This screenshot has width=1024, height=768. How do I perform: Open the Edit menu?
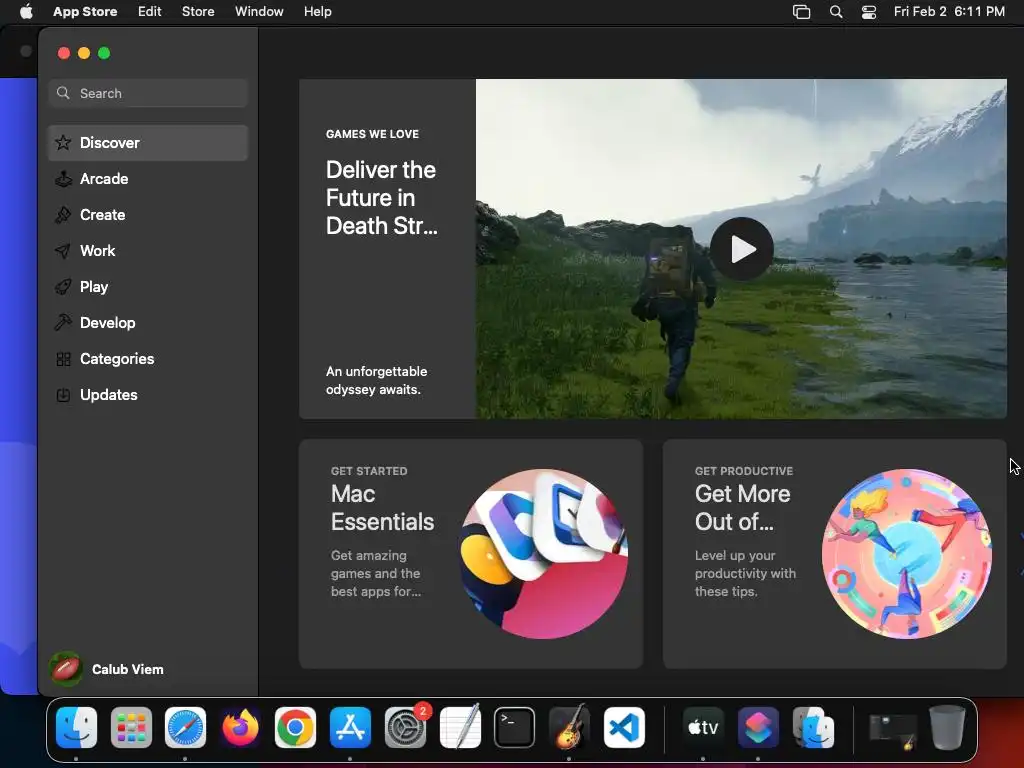[150, 11]
